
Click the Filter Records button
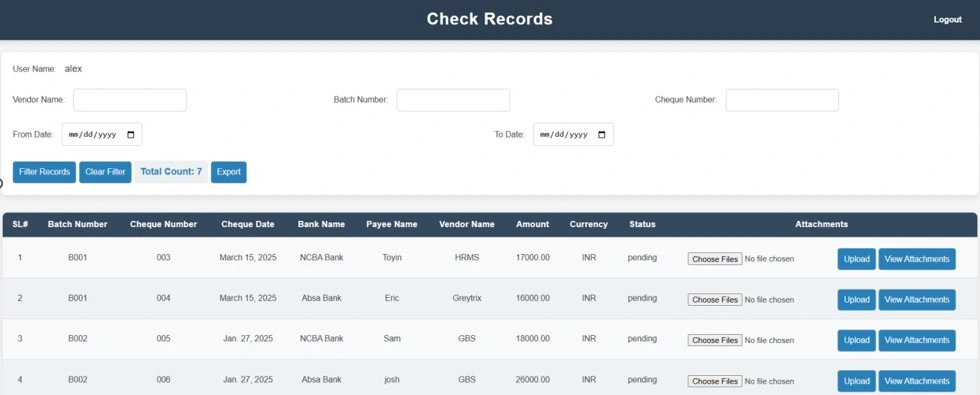point(44,172)
